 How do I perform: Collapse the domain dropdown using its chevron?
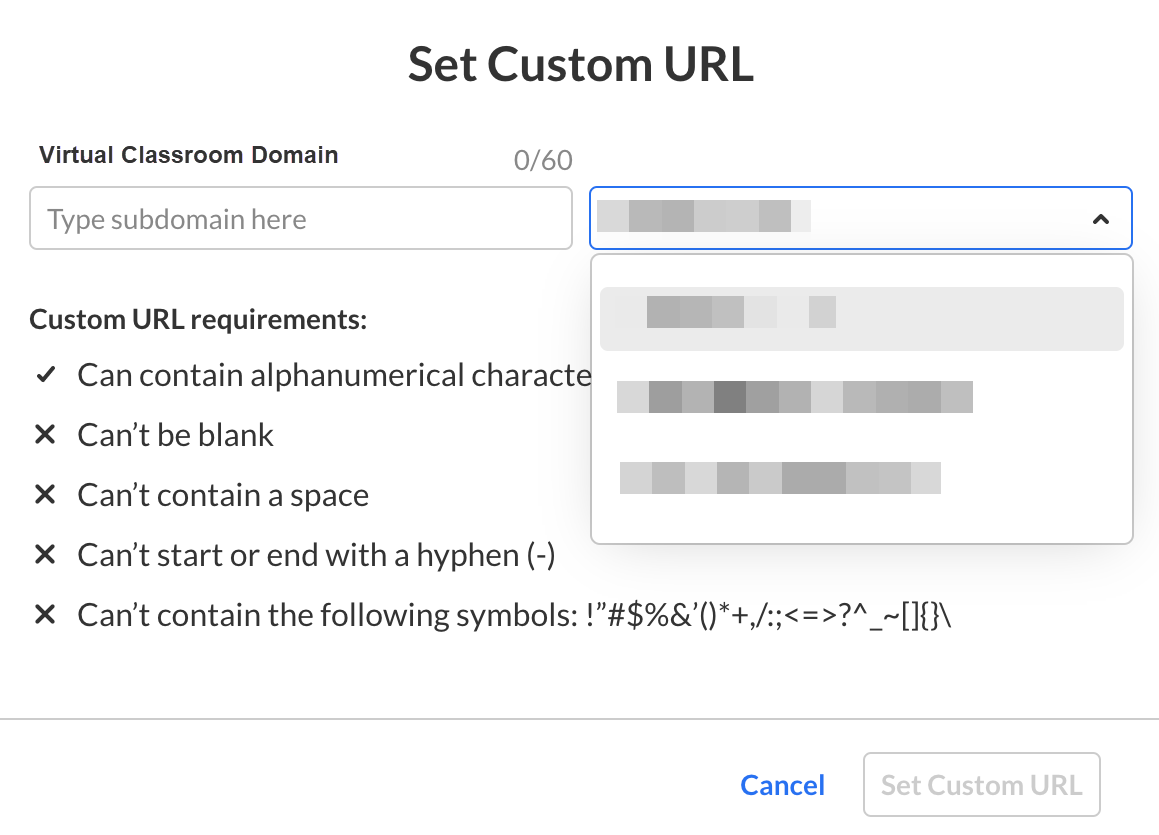[x=1100, y=219]
